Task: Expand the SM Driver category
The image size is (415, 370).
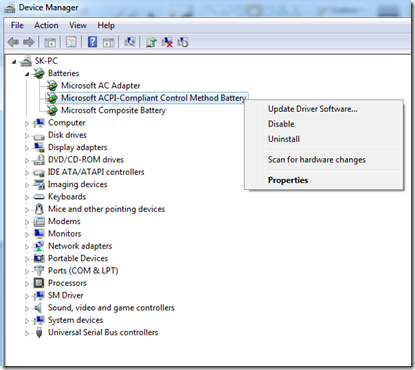Action: click(x=27, y=296)
